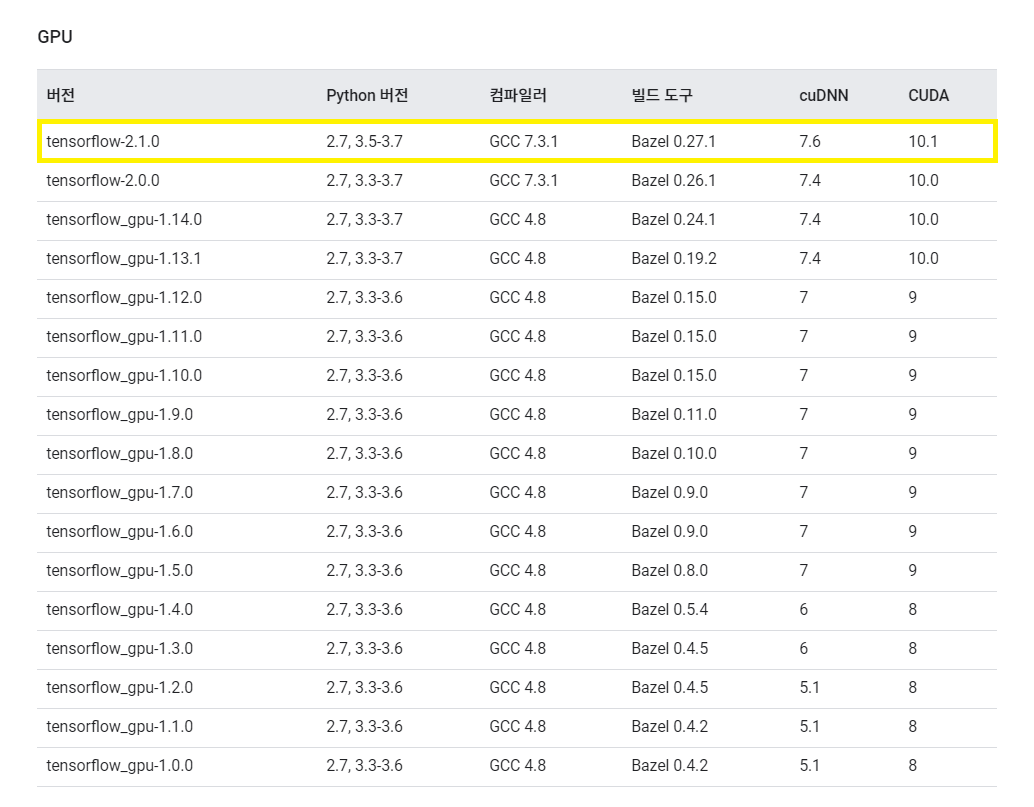Click Python 2.7, 3.3-3.6 in tensorflow_gpu-1.9.0 row
Viewport: 1034px width, 807px height.
pyautogui.click(x=365, y=413)
